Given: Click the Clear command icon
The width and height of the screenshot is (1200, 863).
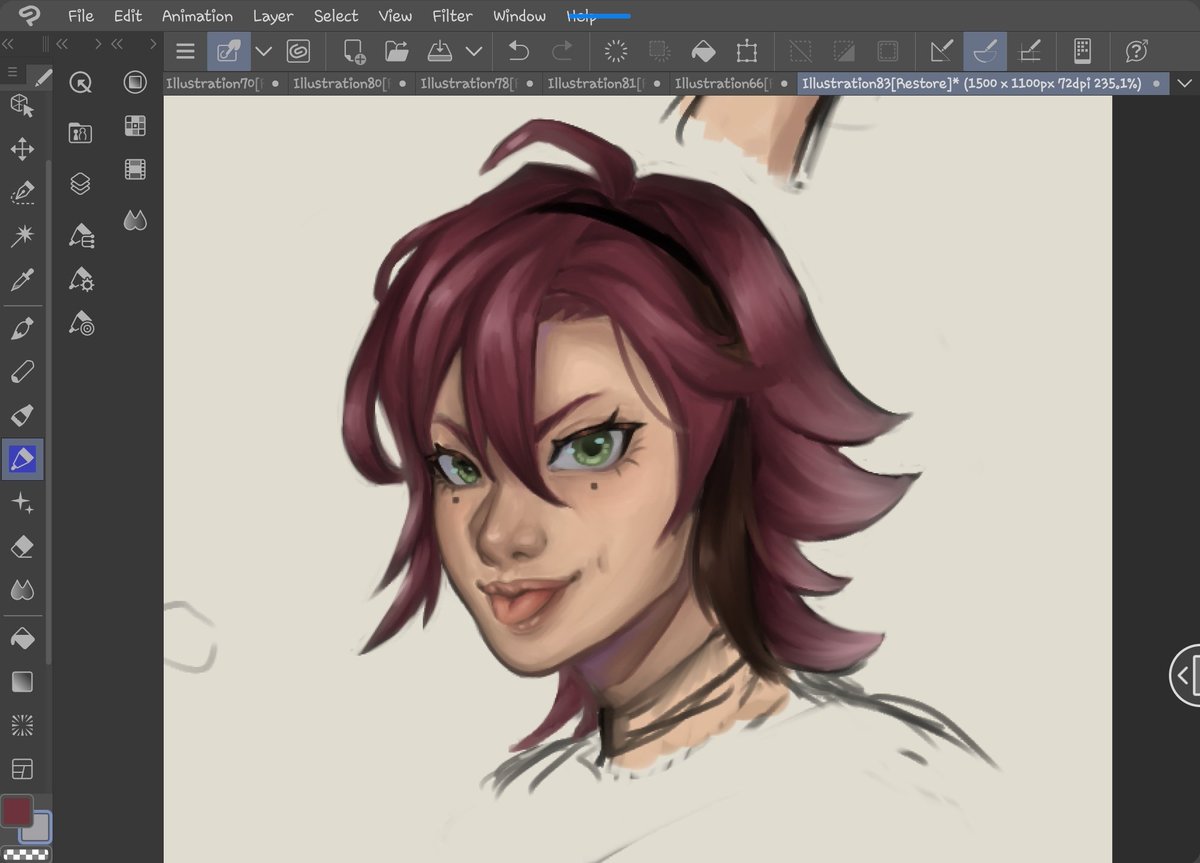Looking at the screenshot, I should pyautogui.click(x=616, y=51).
